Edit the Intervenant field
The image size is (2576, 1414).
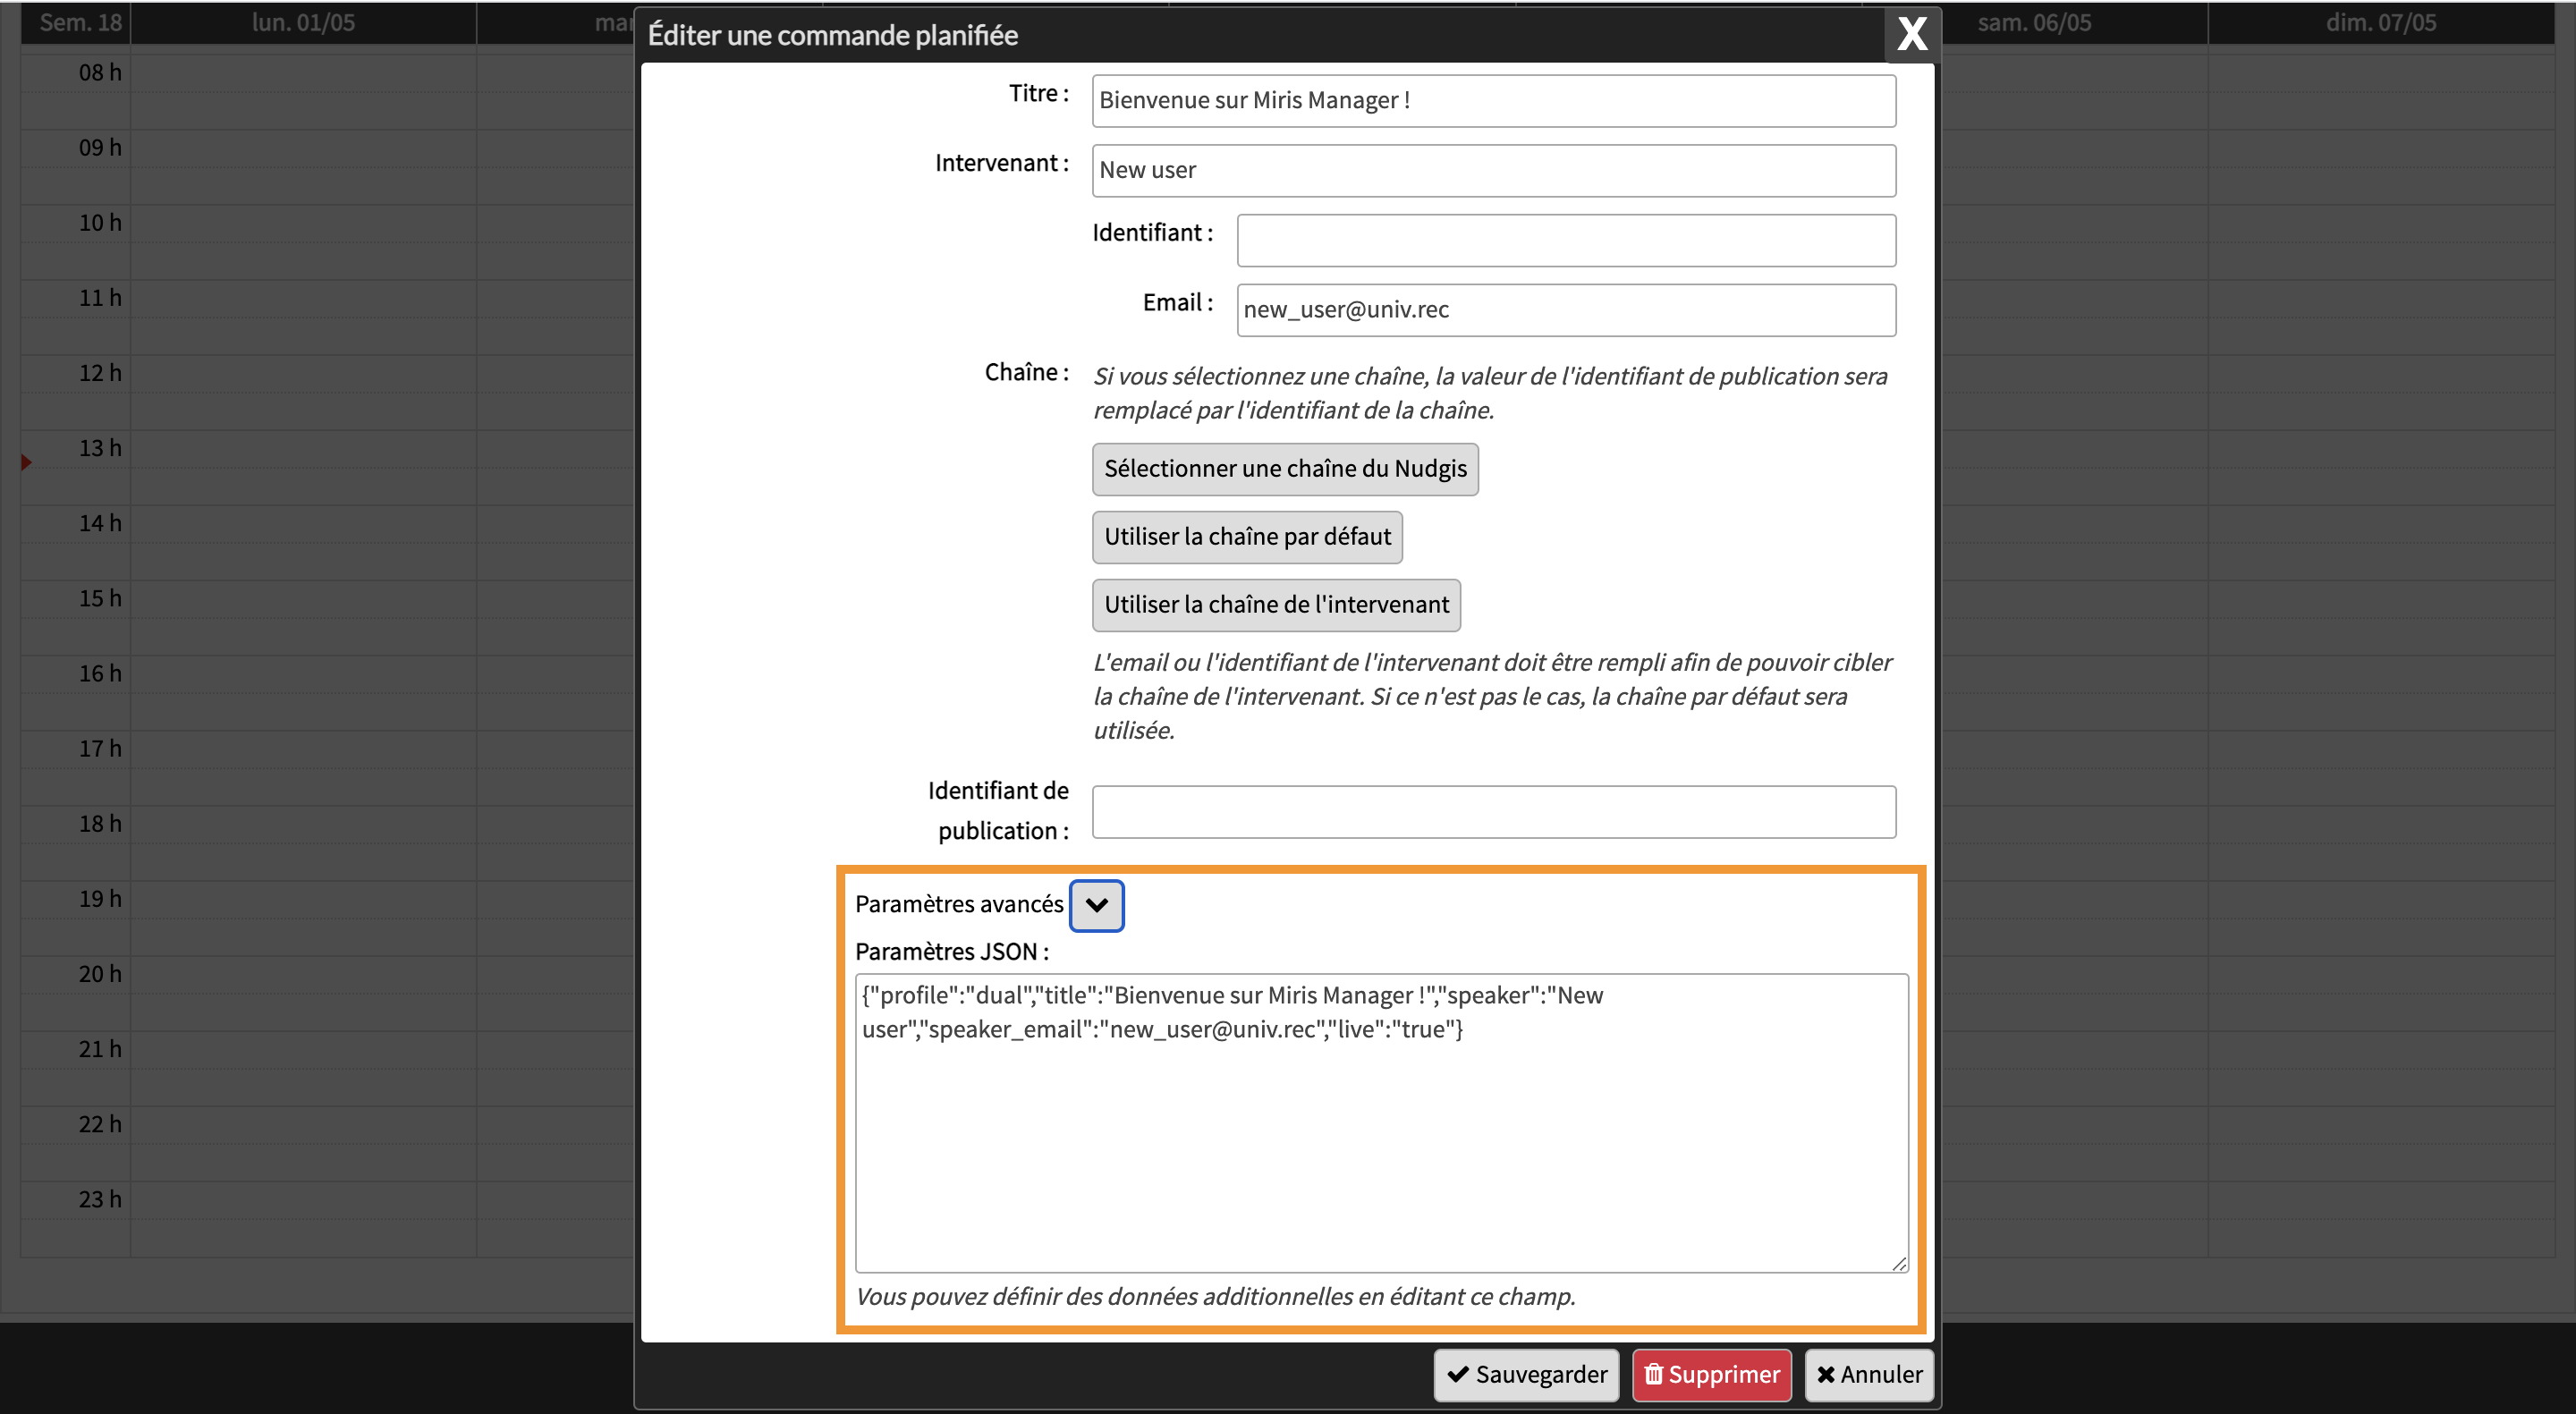(x=1493, y=170)
